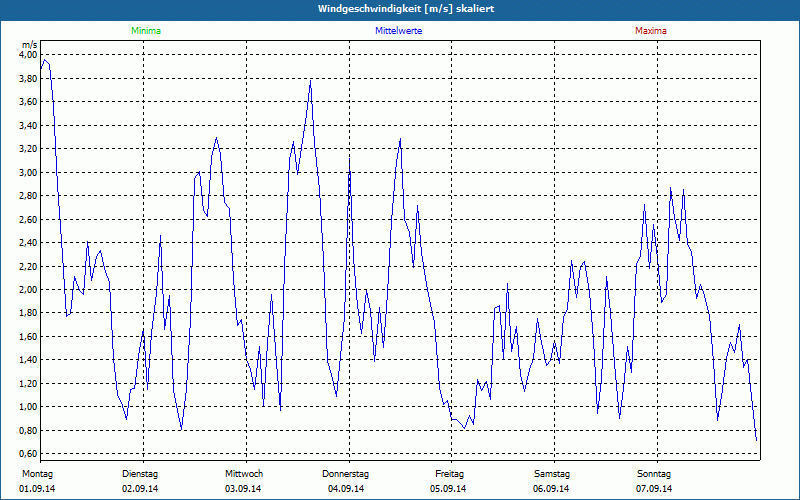The width and height of the screenshot is (800, 500).
Task: Click the 0,80 y-axis value
Action: (29, 431)
